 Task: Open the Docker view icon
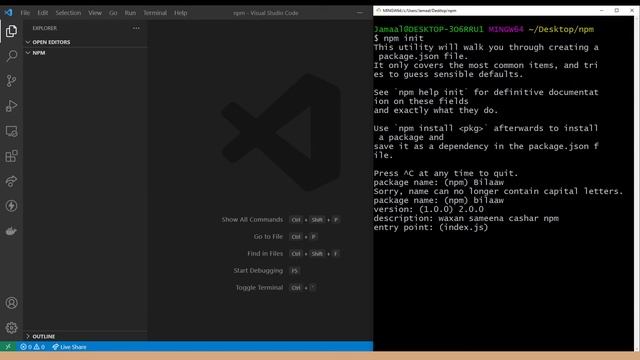(x=11, y=231)
